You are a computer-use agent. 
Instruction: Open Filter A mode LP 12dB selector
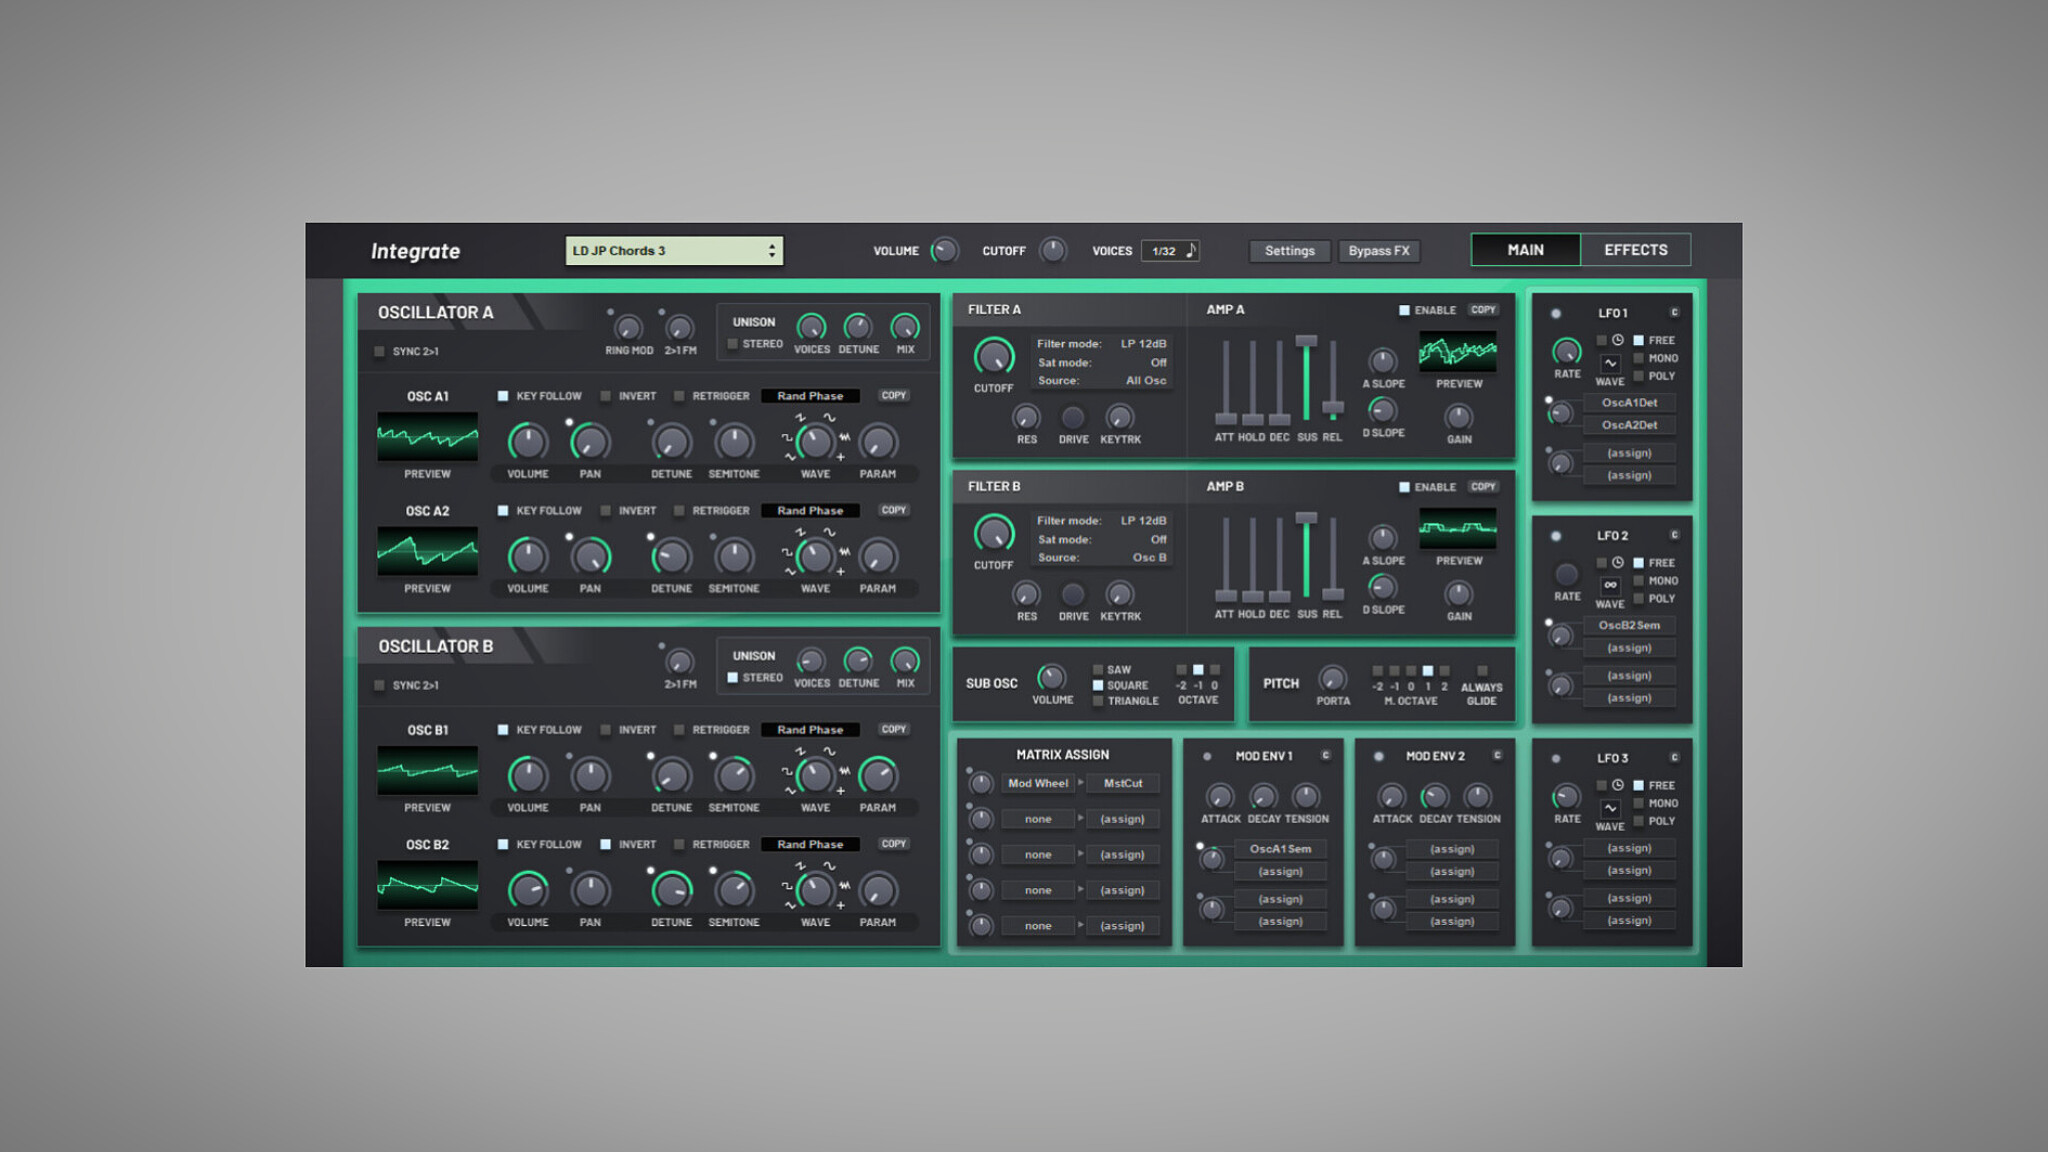[x=1142, y=344]
